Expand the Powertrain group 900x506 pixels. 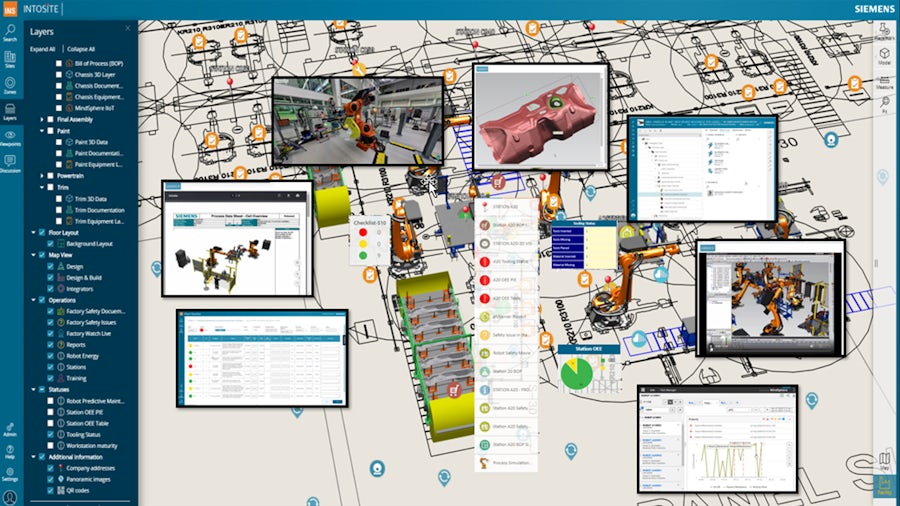pyautogui.click(x=42, y=176)
